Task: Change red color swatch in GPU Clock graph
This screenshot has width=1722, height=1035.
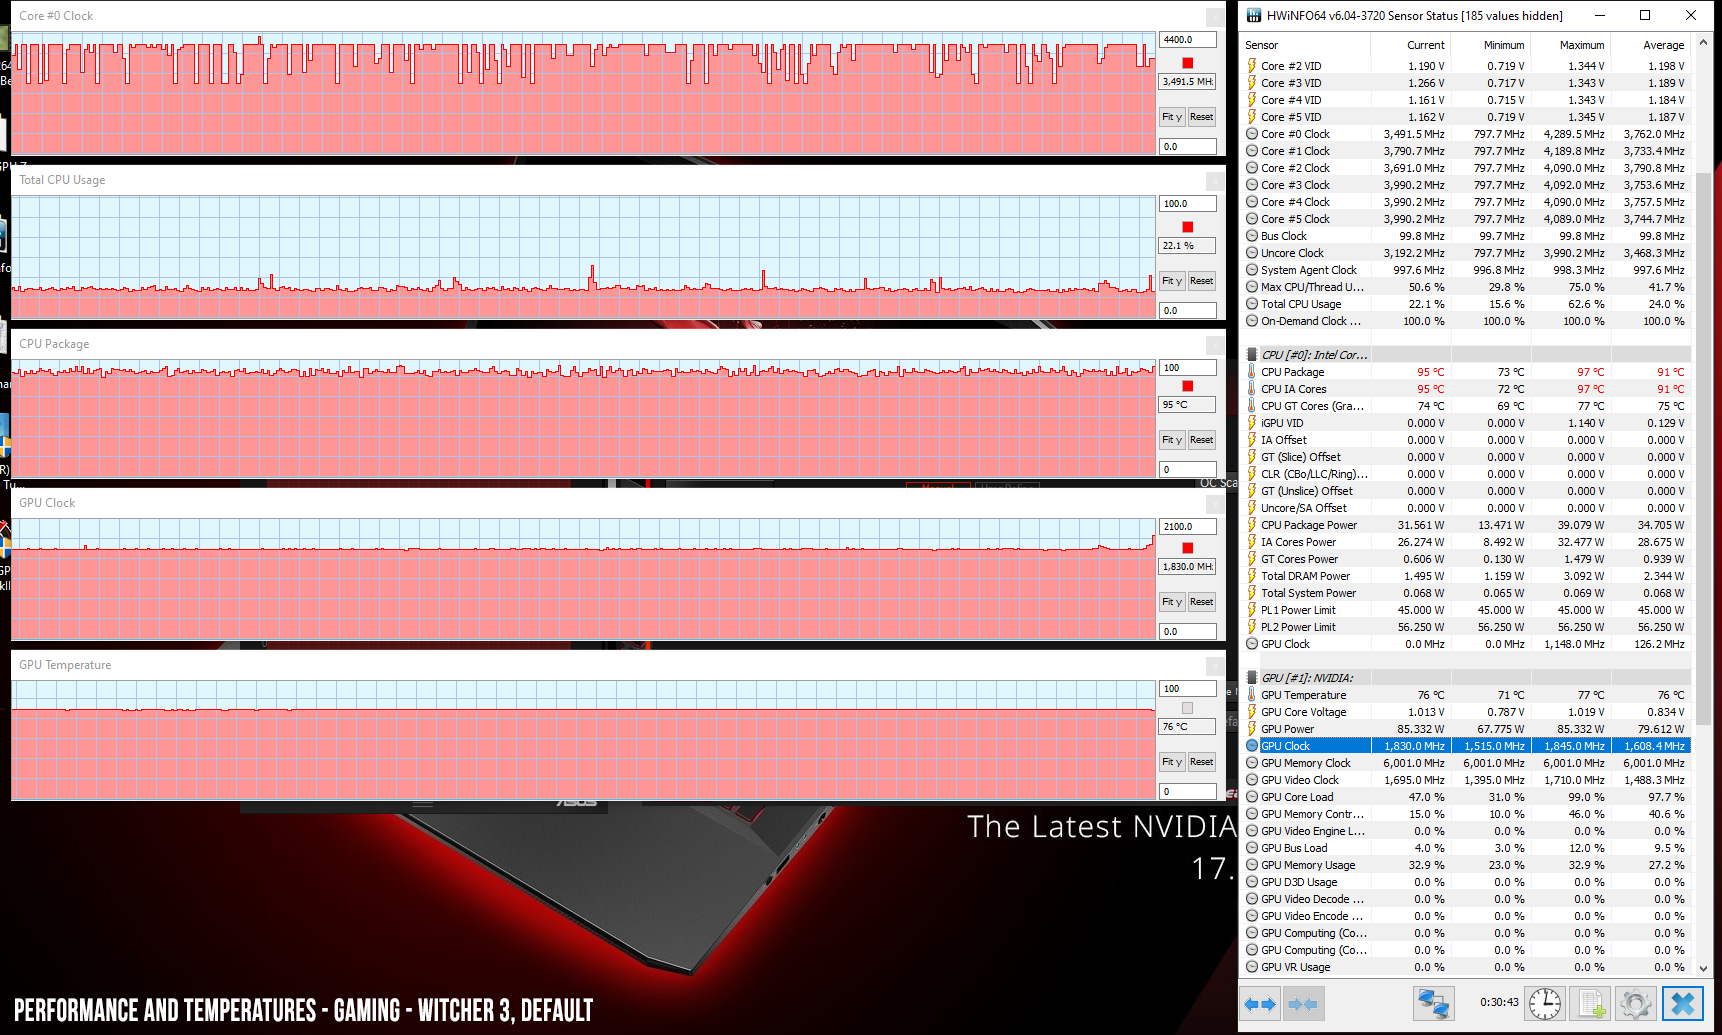Action: tap(1188, 548)
